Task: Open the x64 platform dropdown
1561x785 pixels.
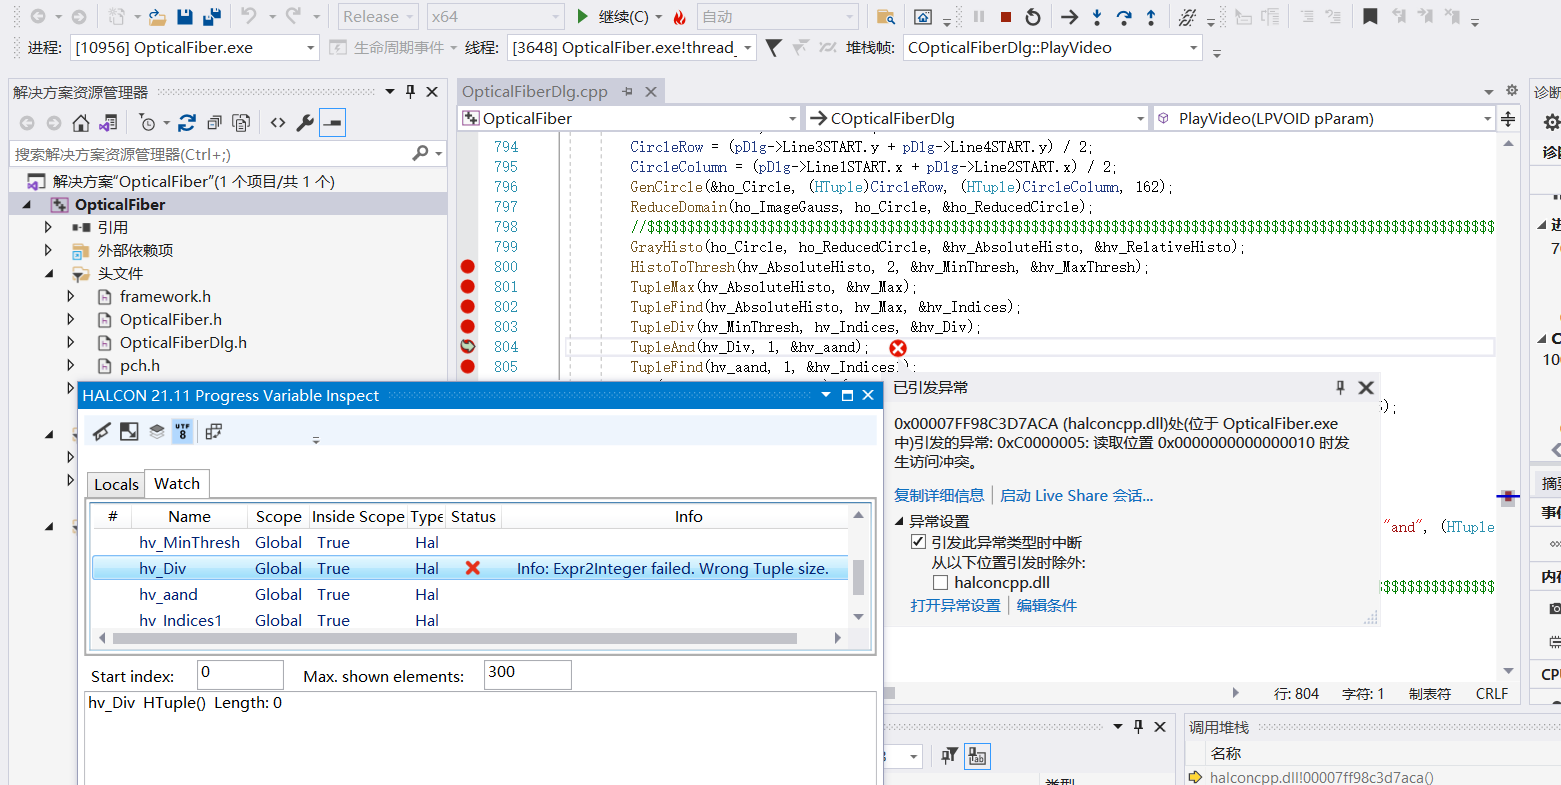Action: coord(496,17)
